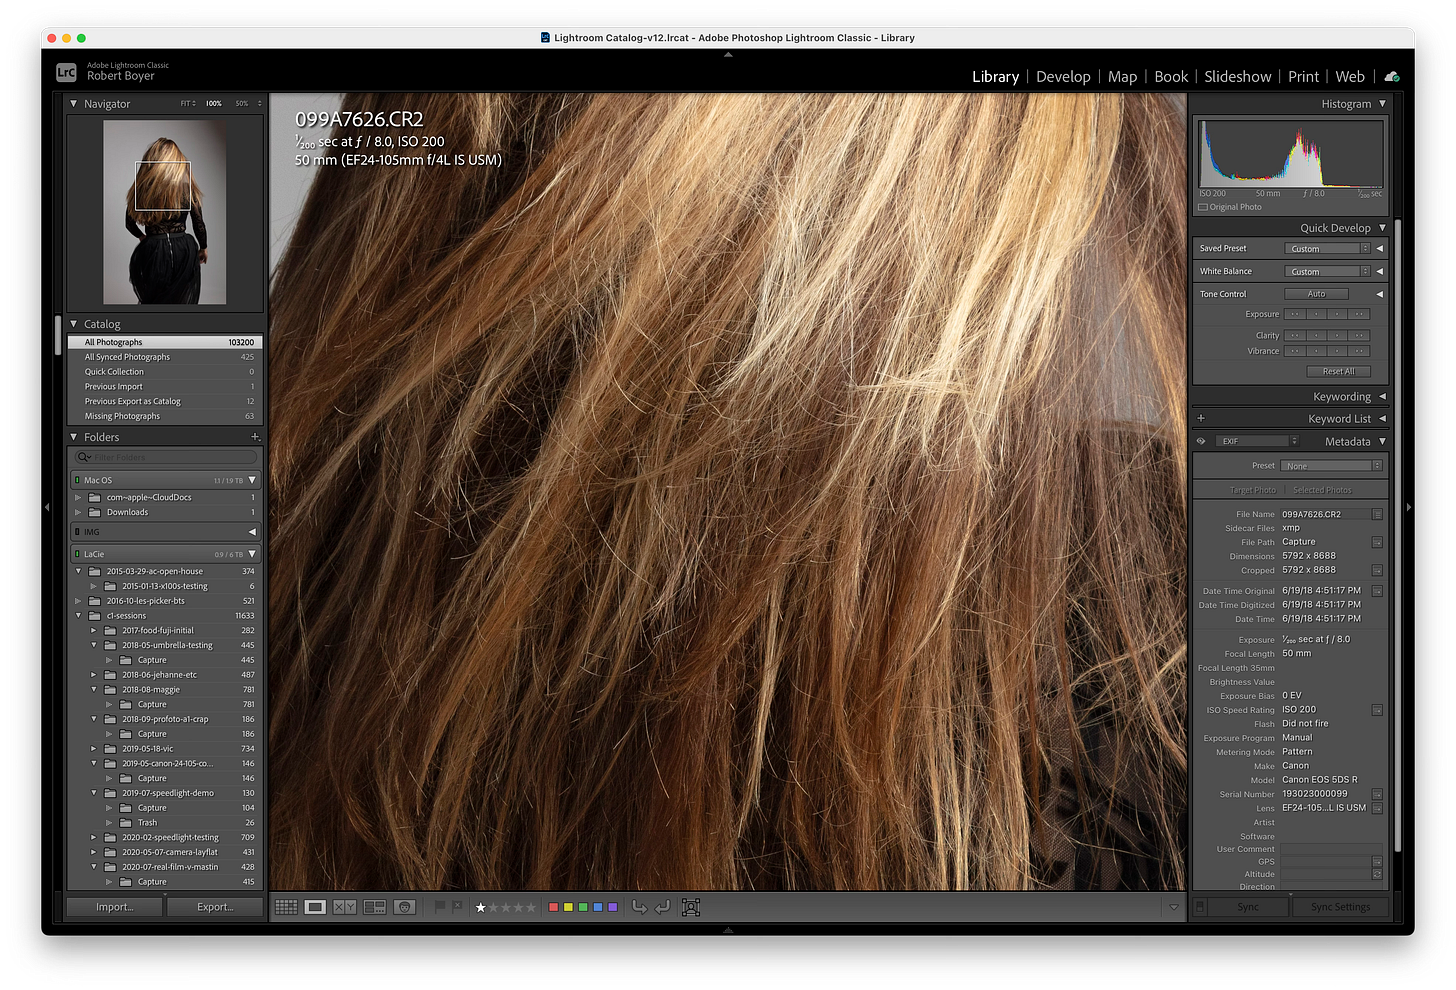Switch to Grid view in the toolbar
This screenshot has height=990, width=1456.
(286, 907)
